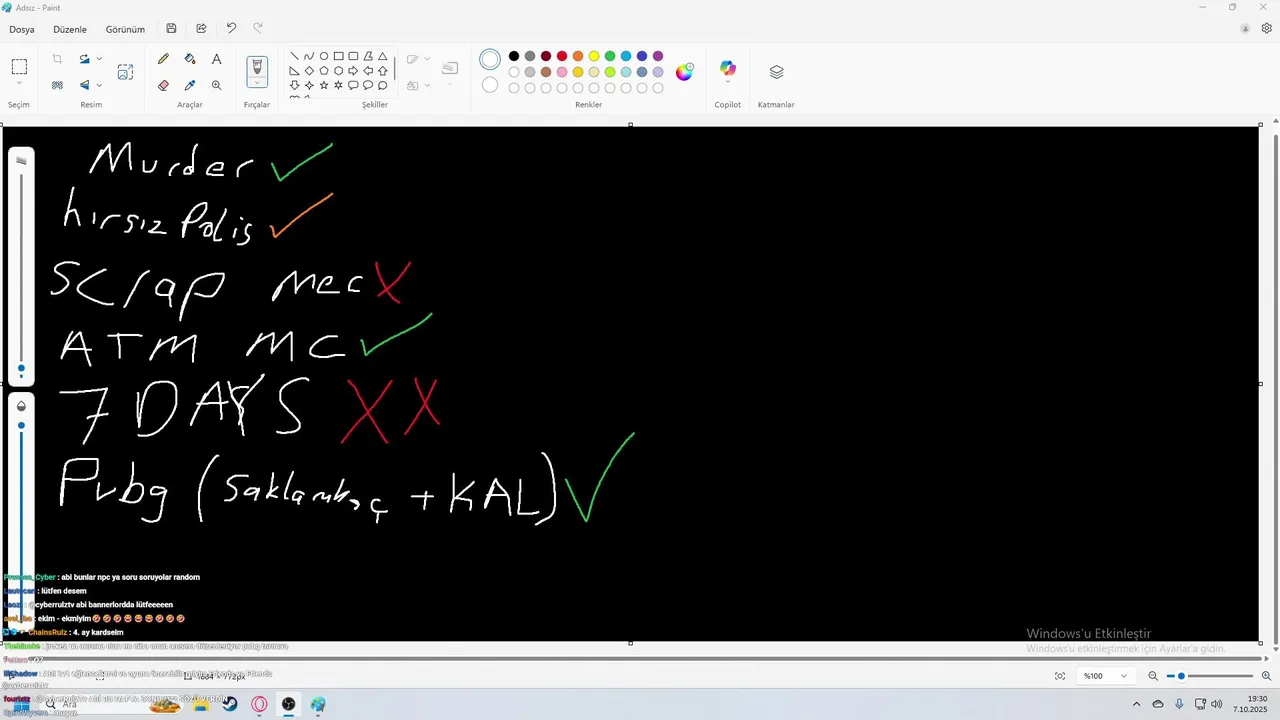Choose the purple color swatch
Image resolution: width=1280 pixels, height=720 pixels.
(658, 56)
